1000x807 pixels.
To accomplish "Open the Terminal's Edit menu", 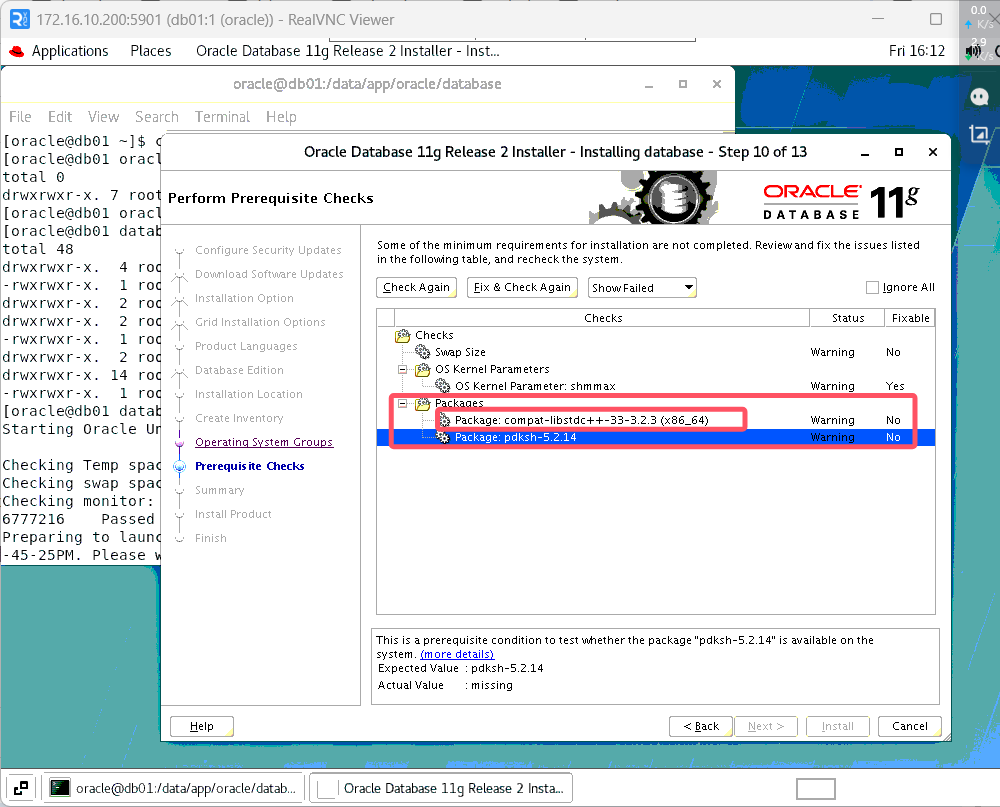I will pyautogui.click(x=59, y=117).
